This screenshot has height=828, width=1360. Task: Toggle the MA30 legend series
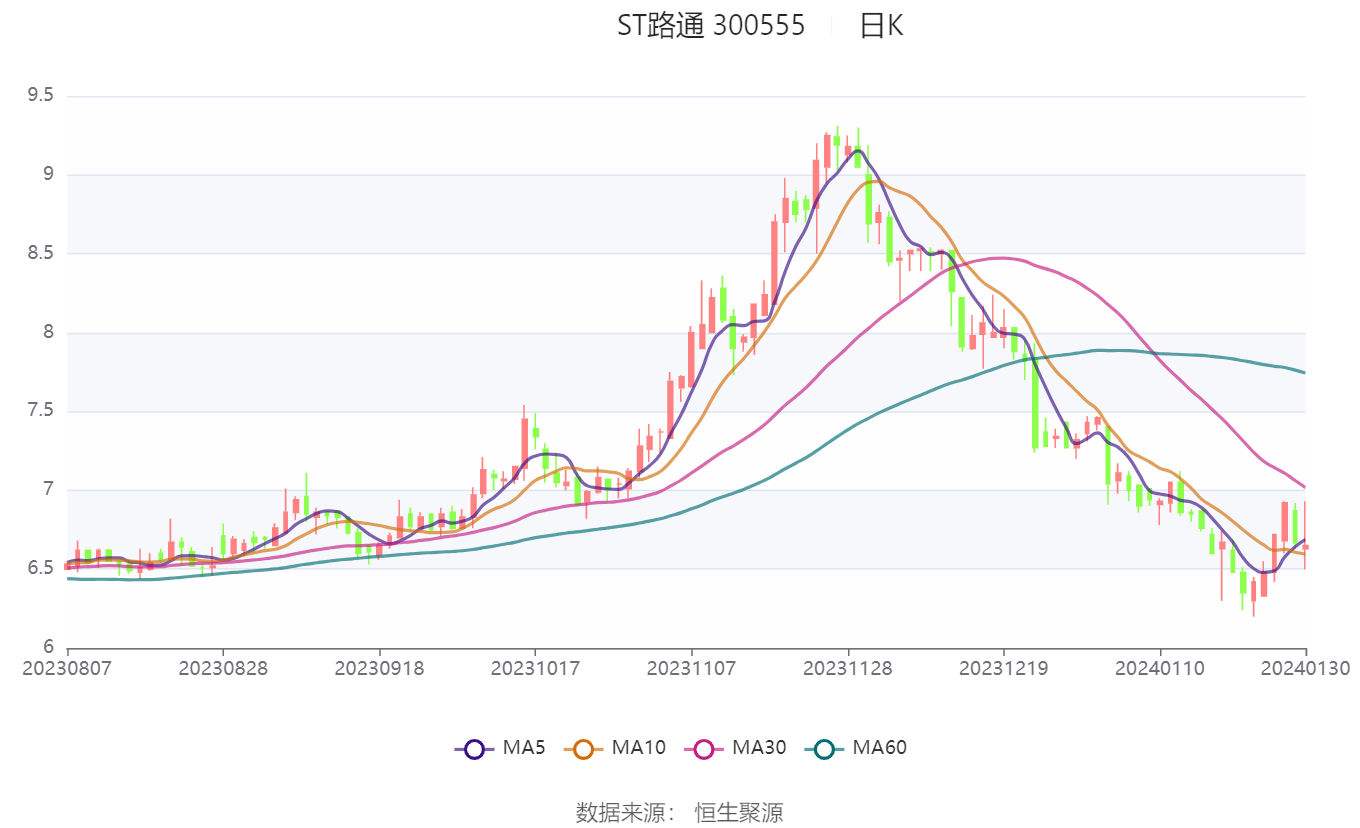pos(734,747)
